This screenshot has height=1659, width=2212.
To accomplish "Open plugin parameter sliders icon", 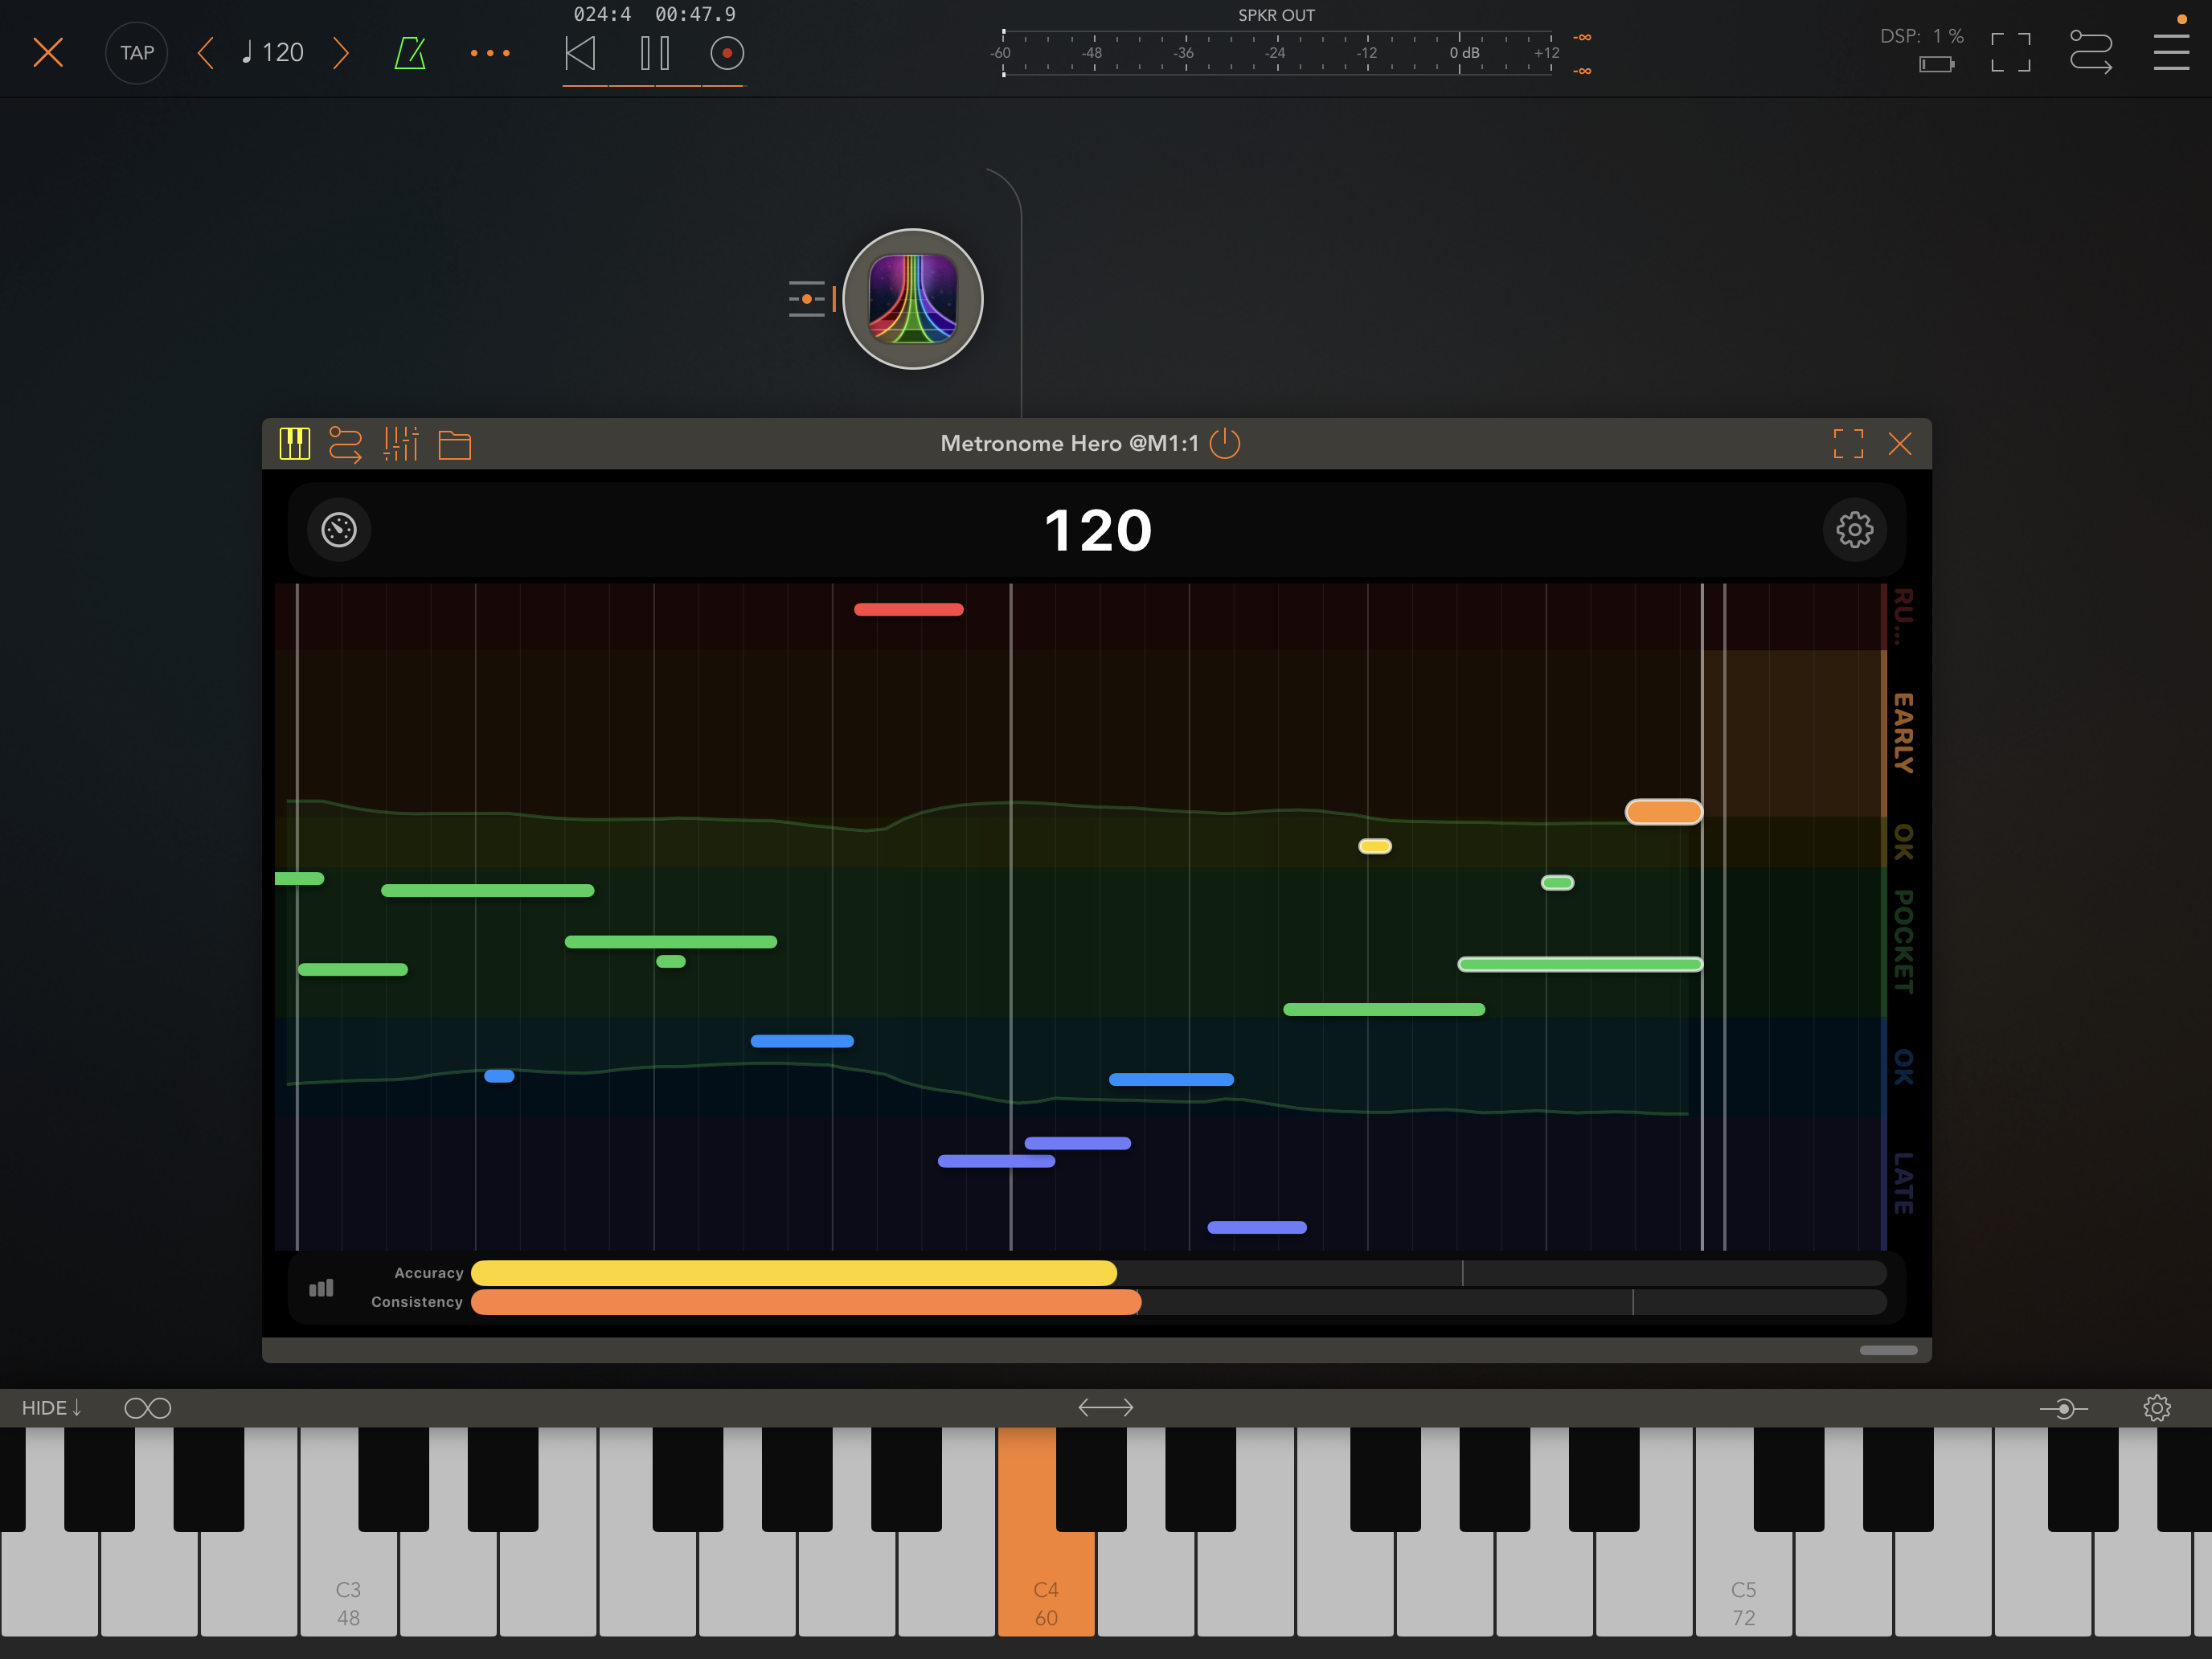I will coord(401,443).
